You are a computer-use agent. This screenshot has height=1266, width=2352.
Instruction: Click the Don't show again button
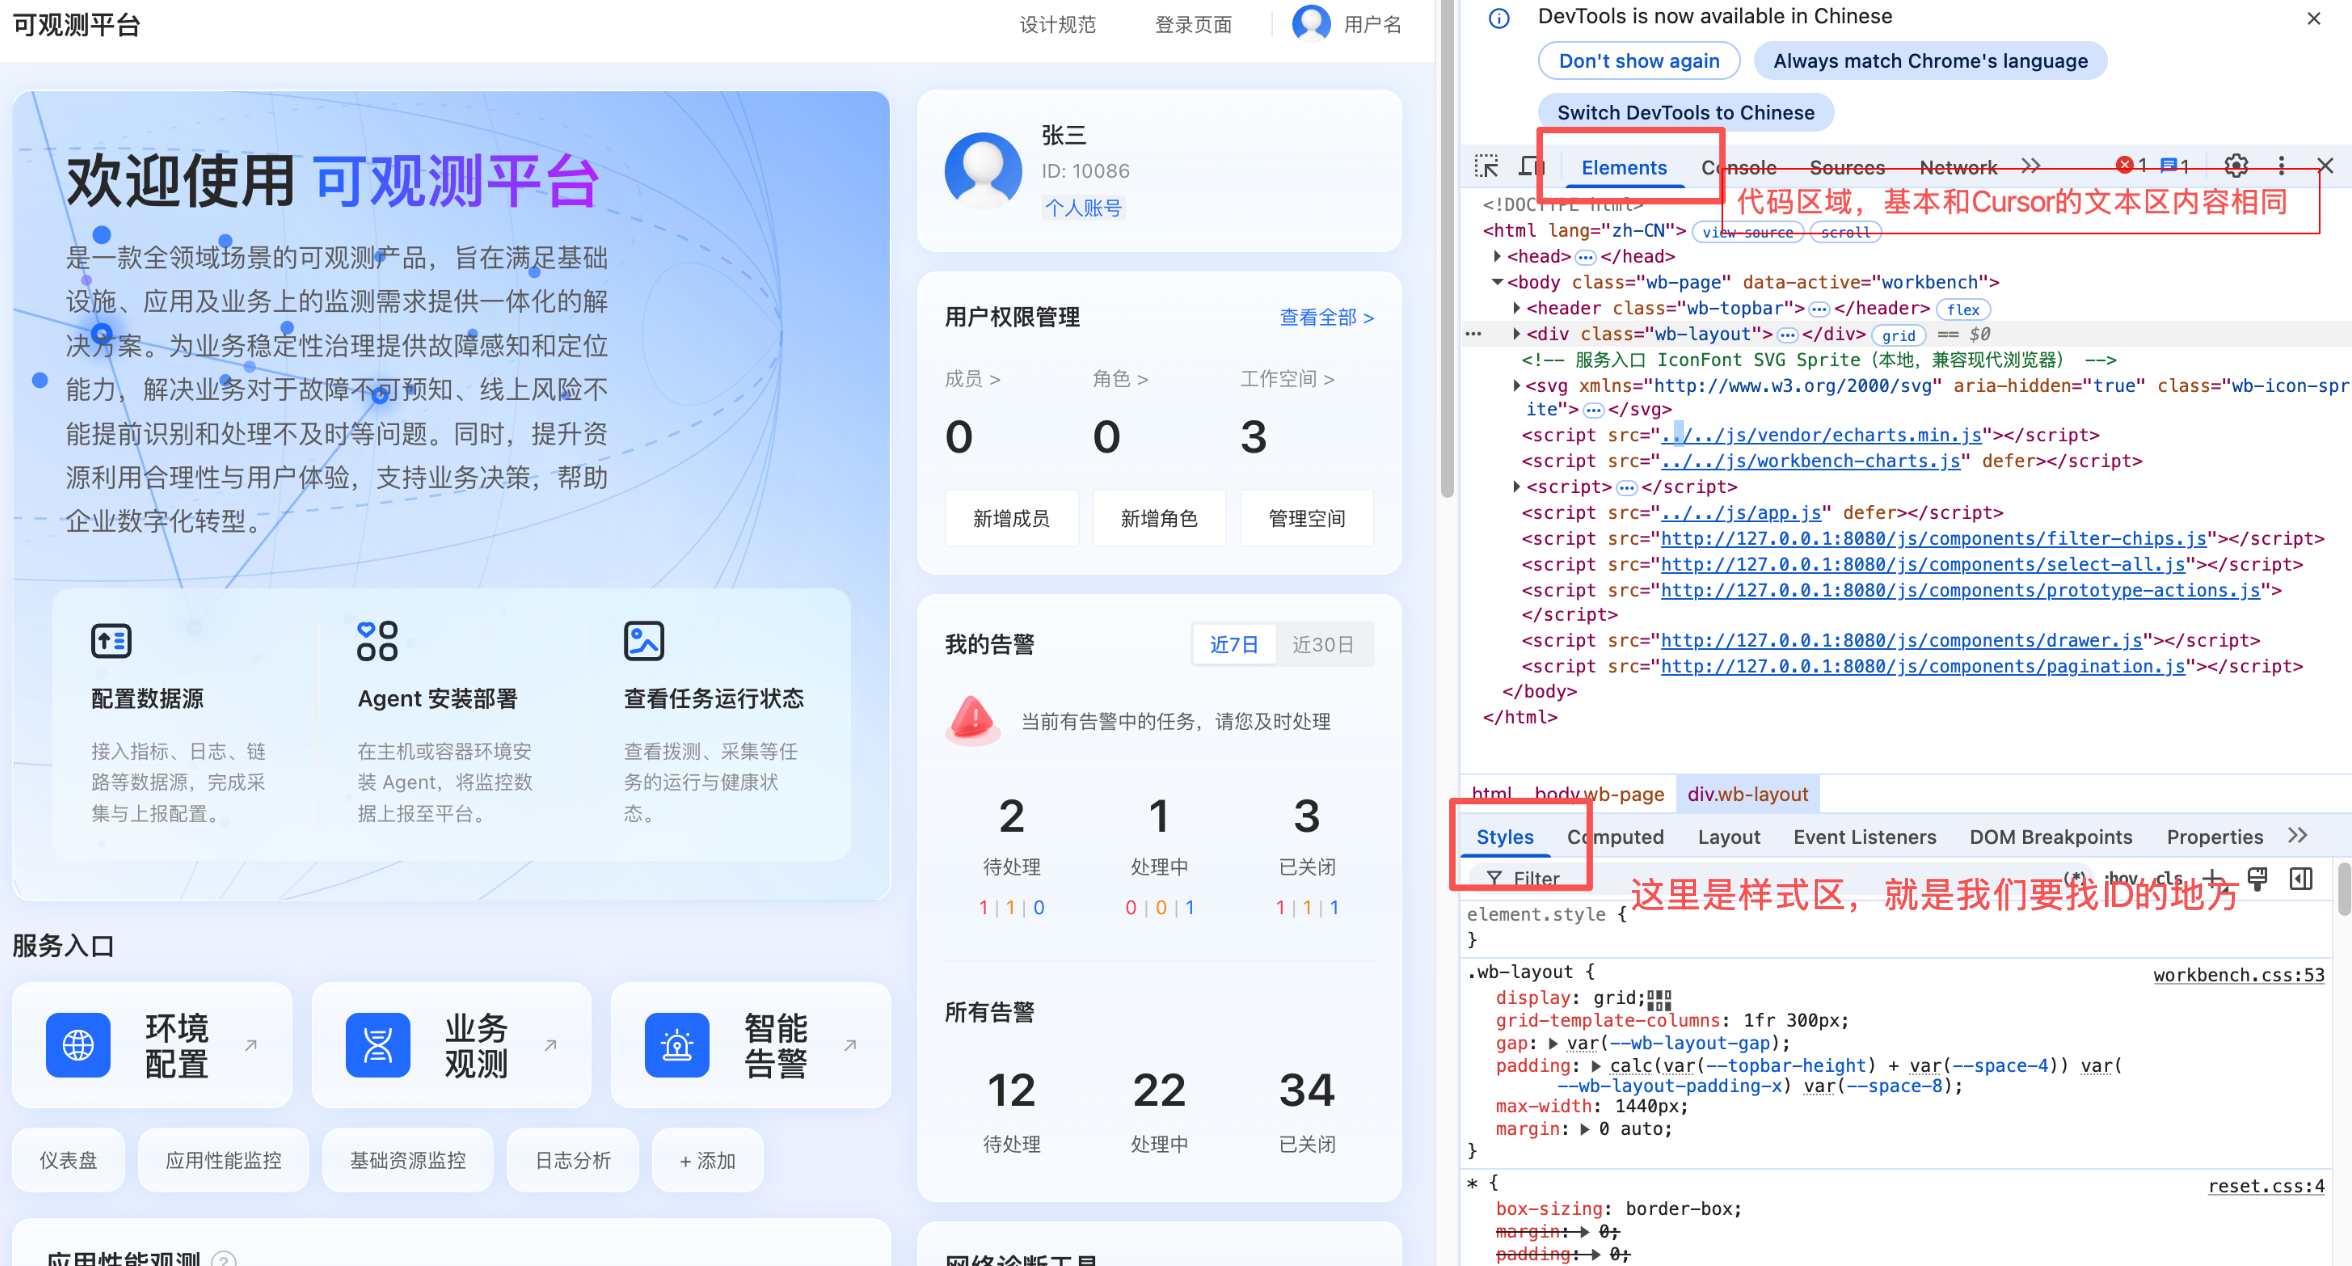pyautogui.click(x=1639, y=61)
